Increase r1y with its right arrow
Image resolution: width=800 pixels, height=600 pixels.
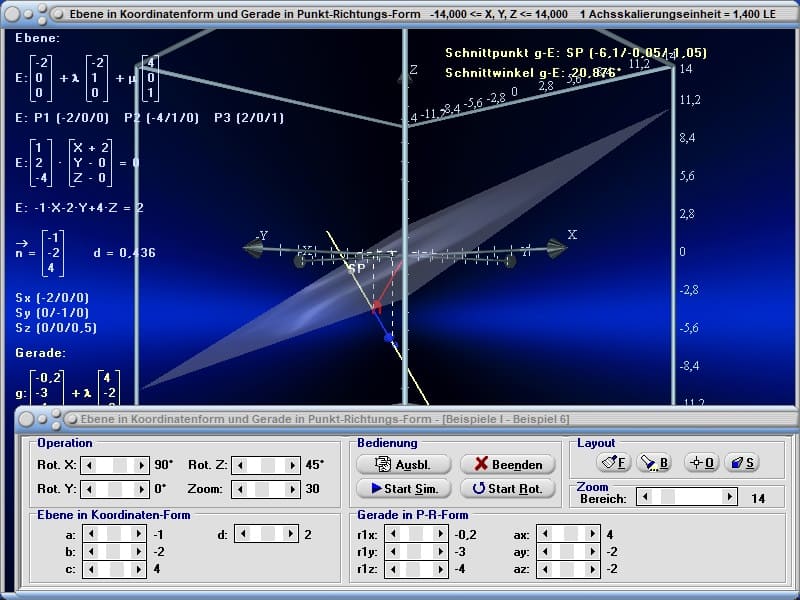440,552
